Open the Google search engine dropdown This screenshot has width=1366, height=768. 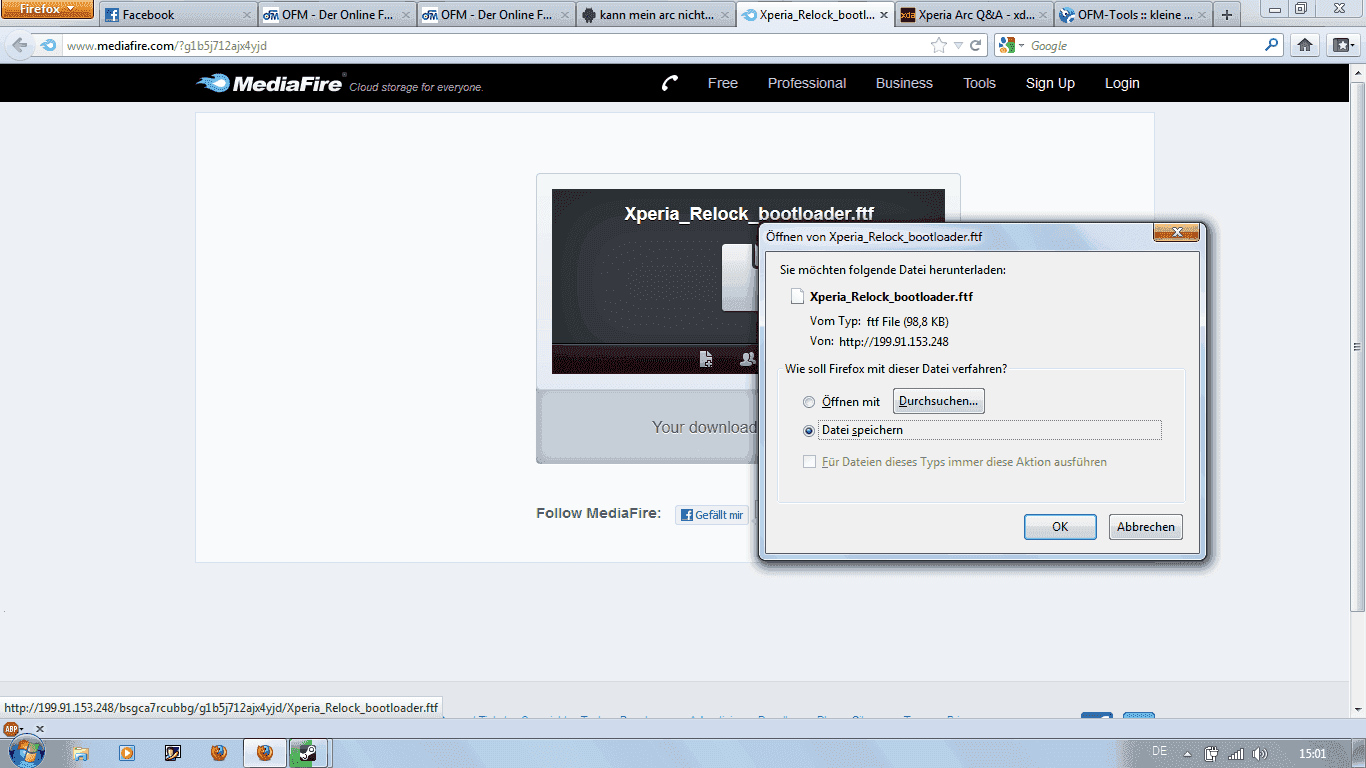coord(1011,46)
